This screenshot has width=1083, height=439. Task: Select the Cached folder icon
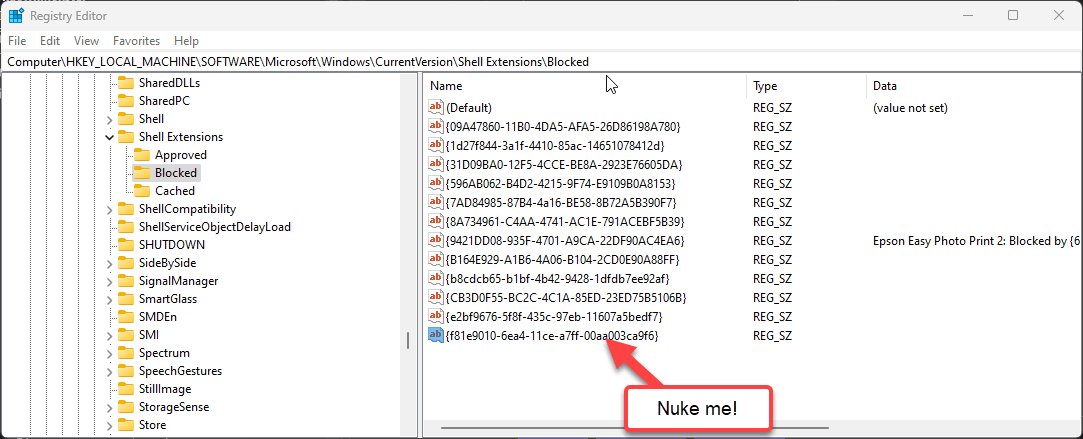(x=142, y=191)
